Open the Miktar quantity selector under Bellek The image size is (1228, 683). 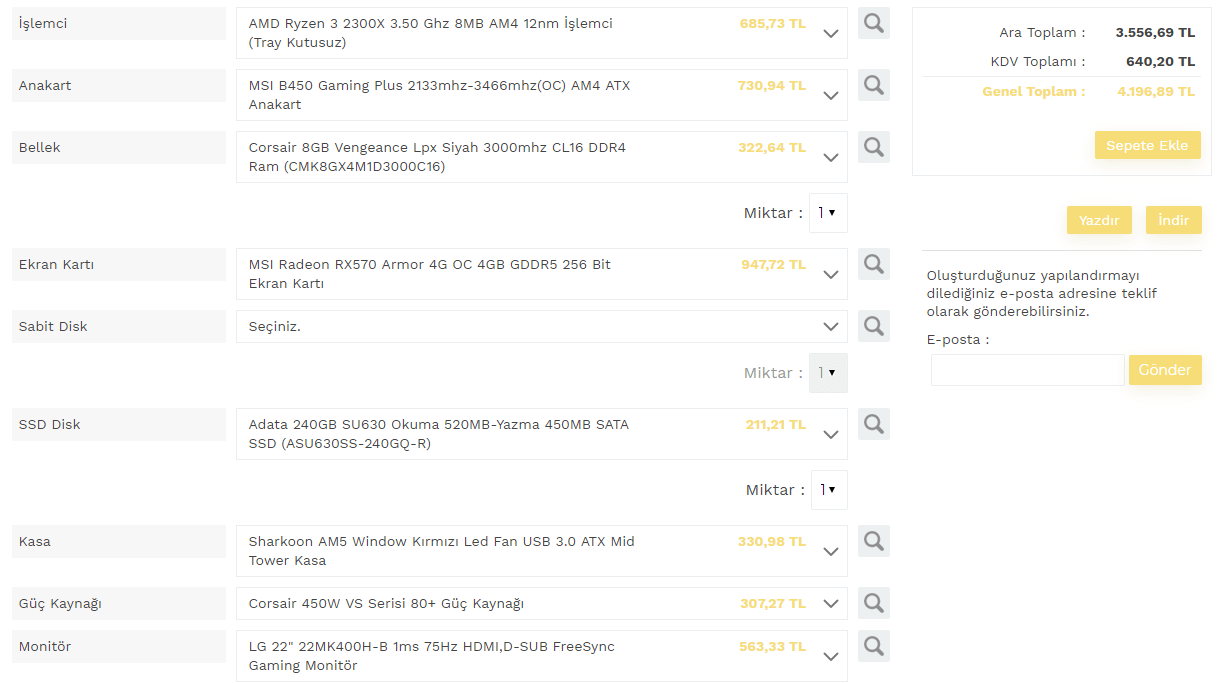828,213
